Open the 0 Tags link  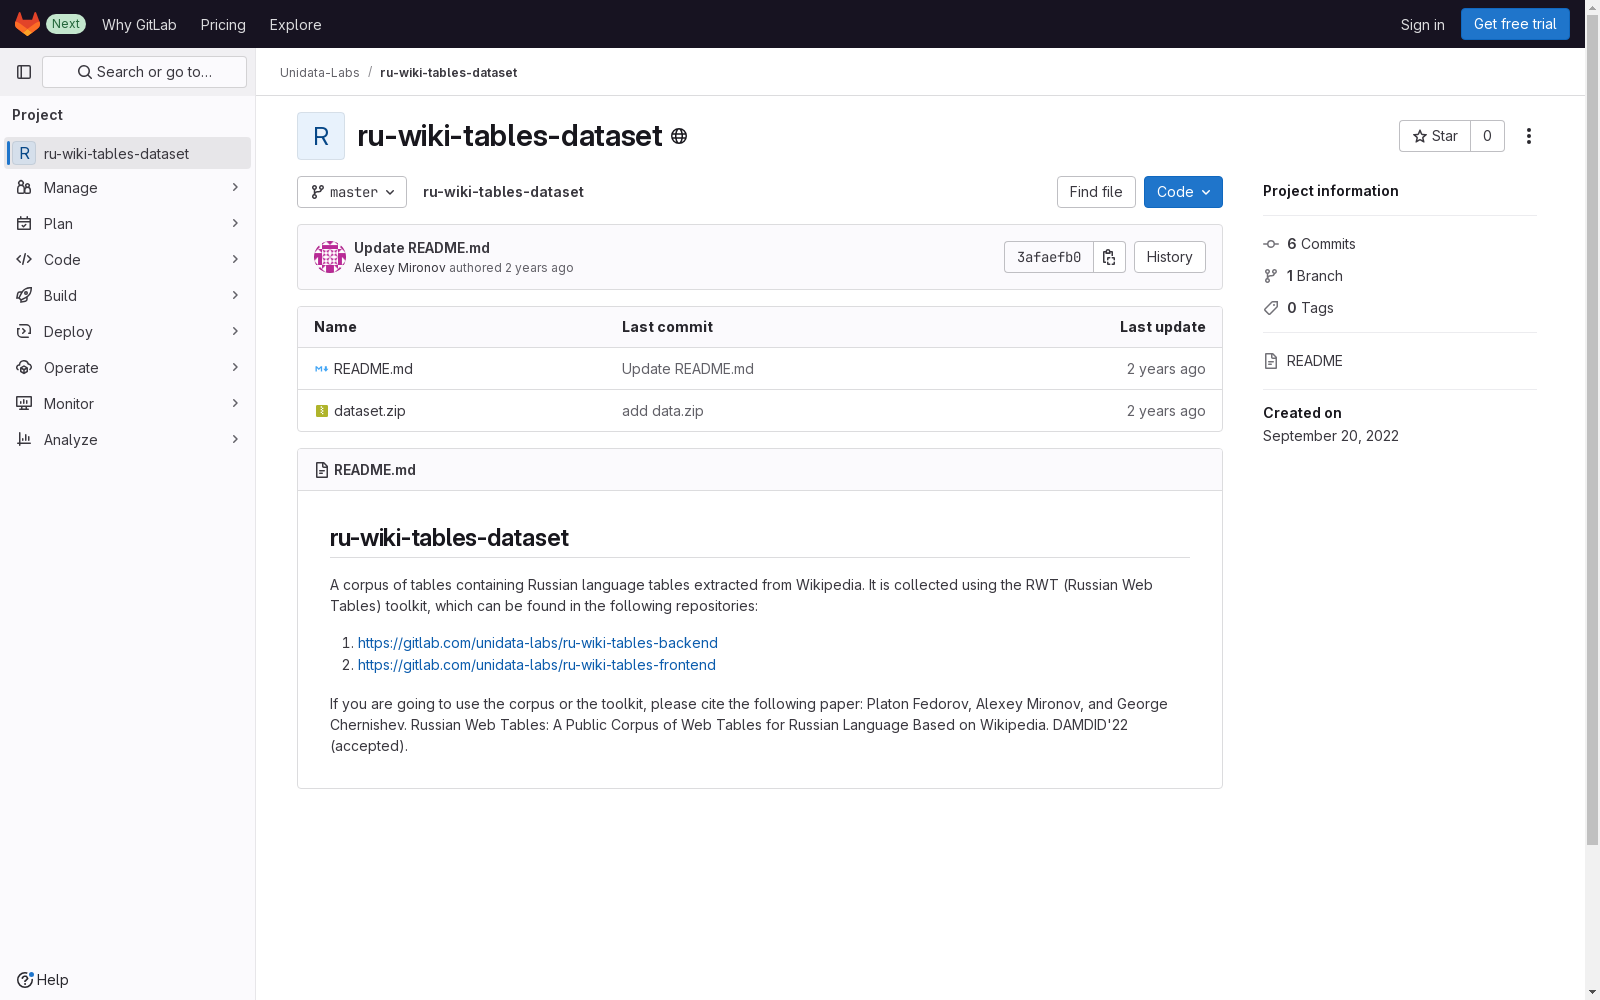(x=1310, y=308)
